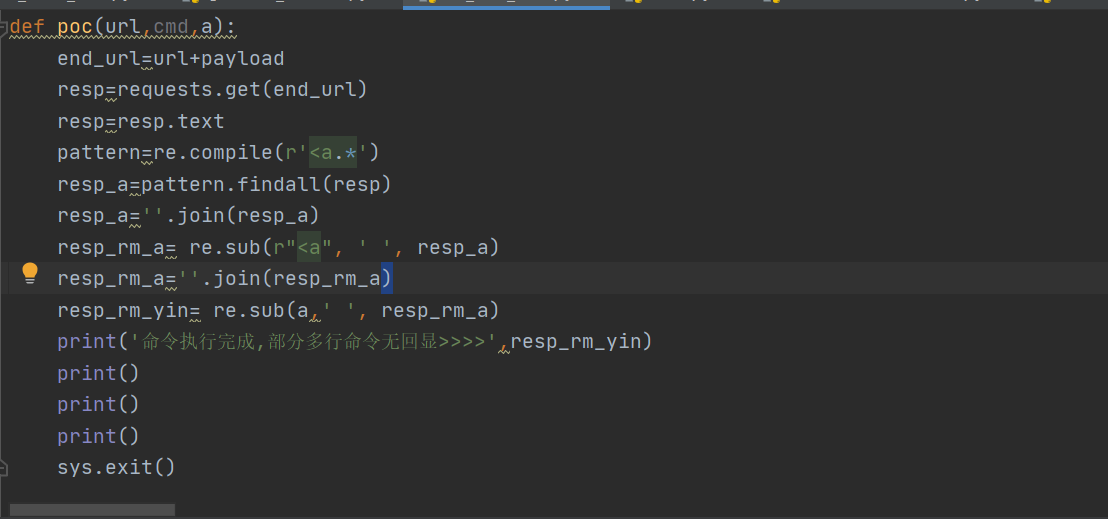Click the highlighted line ''.join(resp_rm_a)

point(225,278)
